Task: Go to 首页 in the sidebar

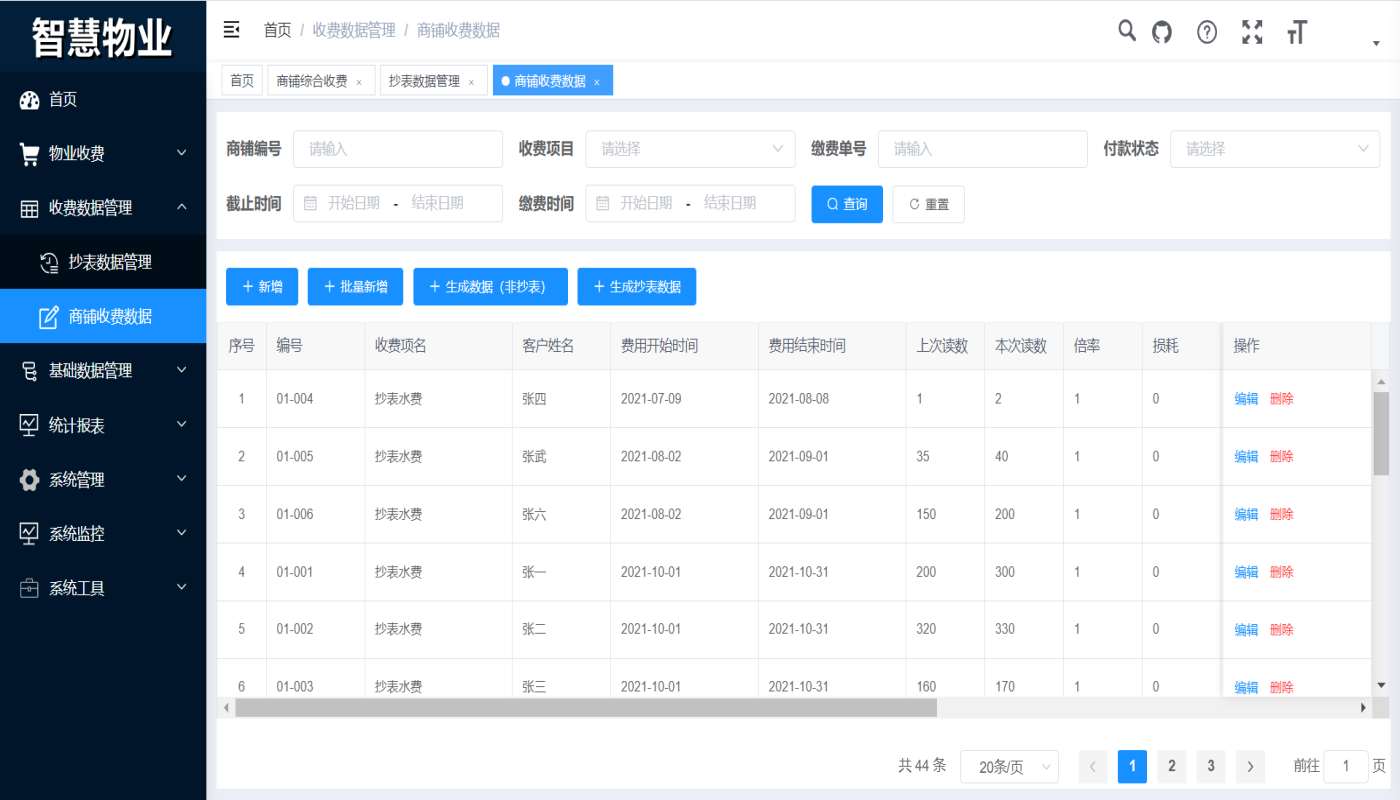Action: [x=103, y=99]
